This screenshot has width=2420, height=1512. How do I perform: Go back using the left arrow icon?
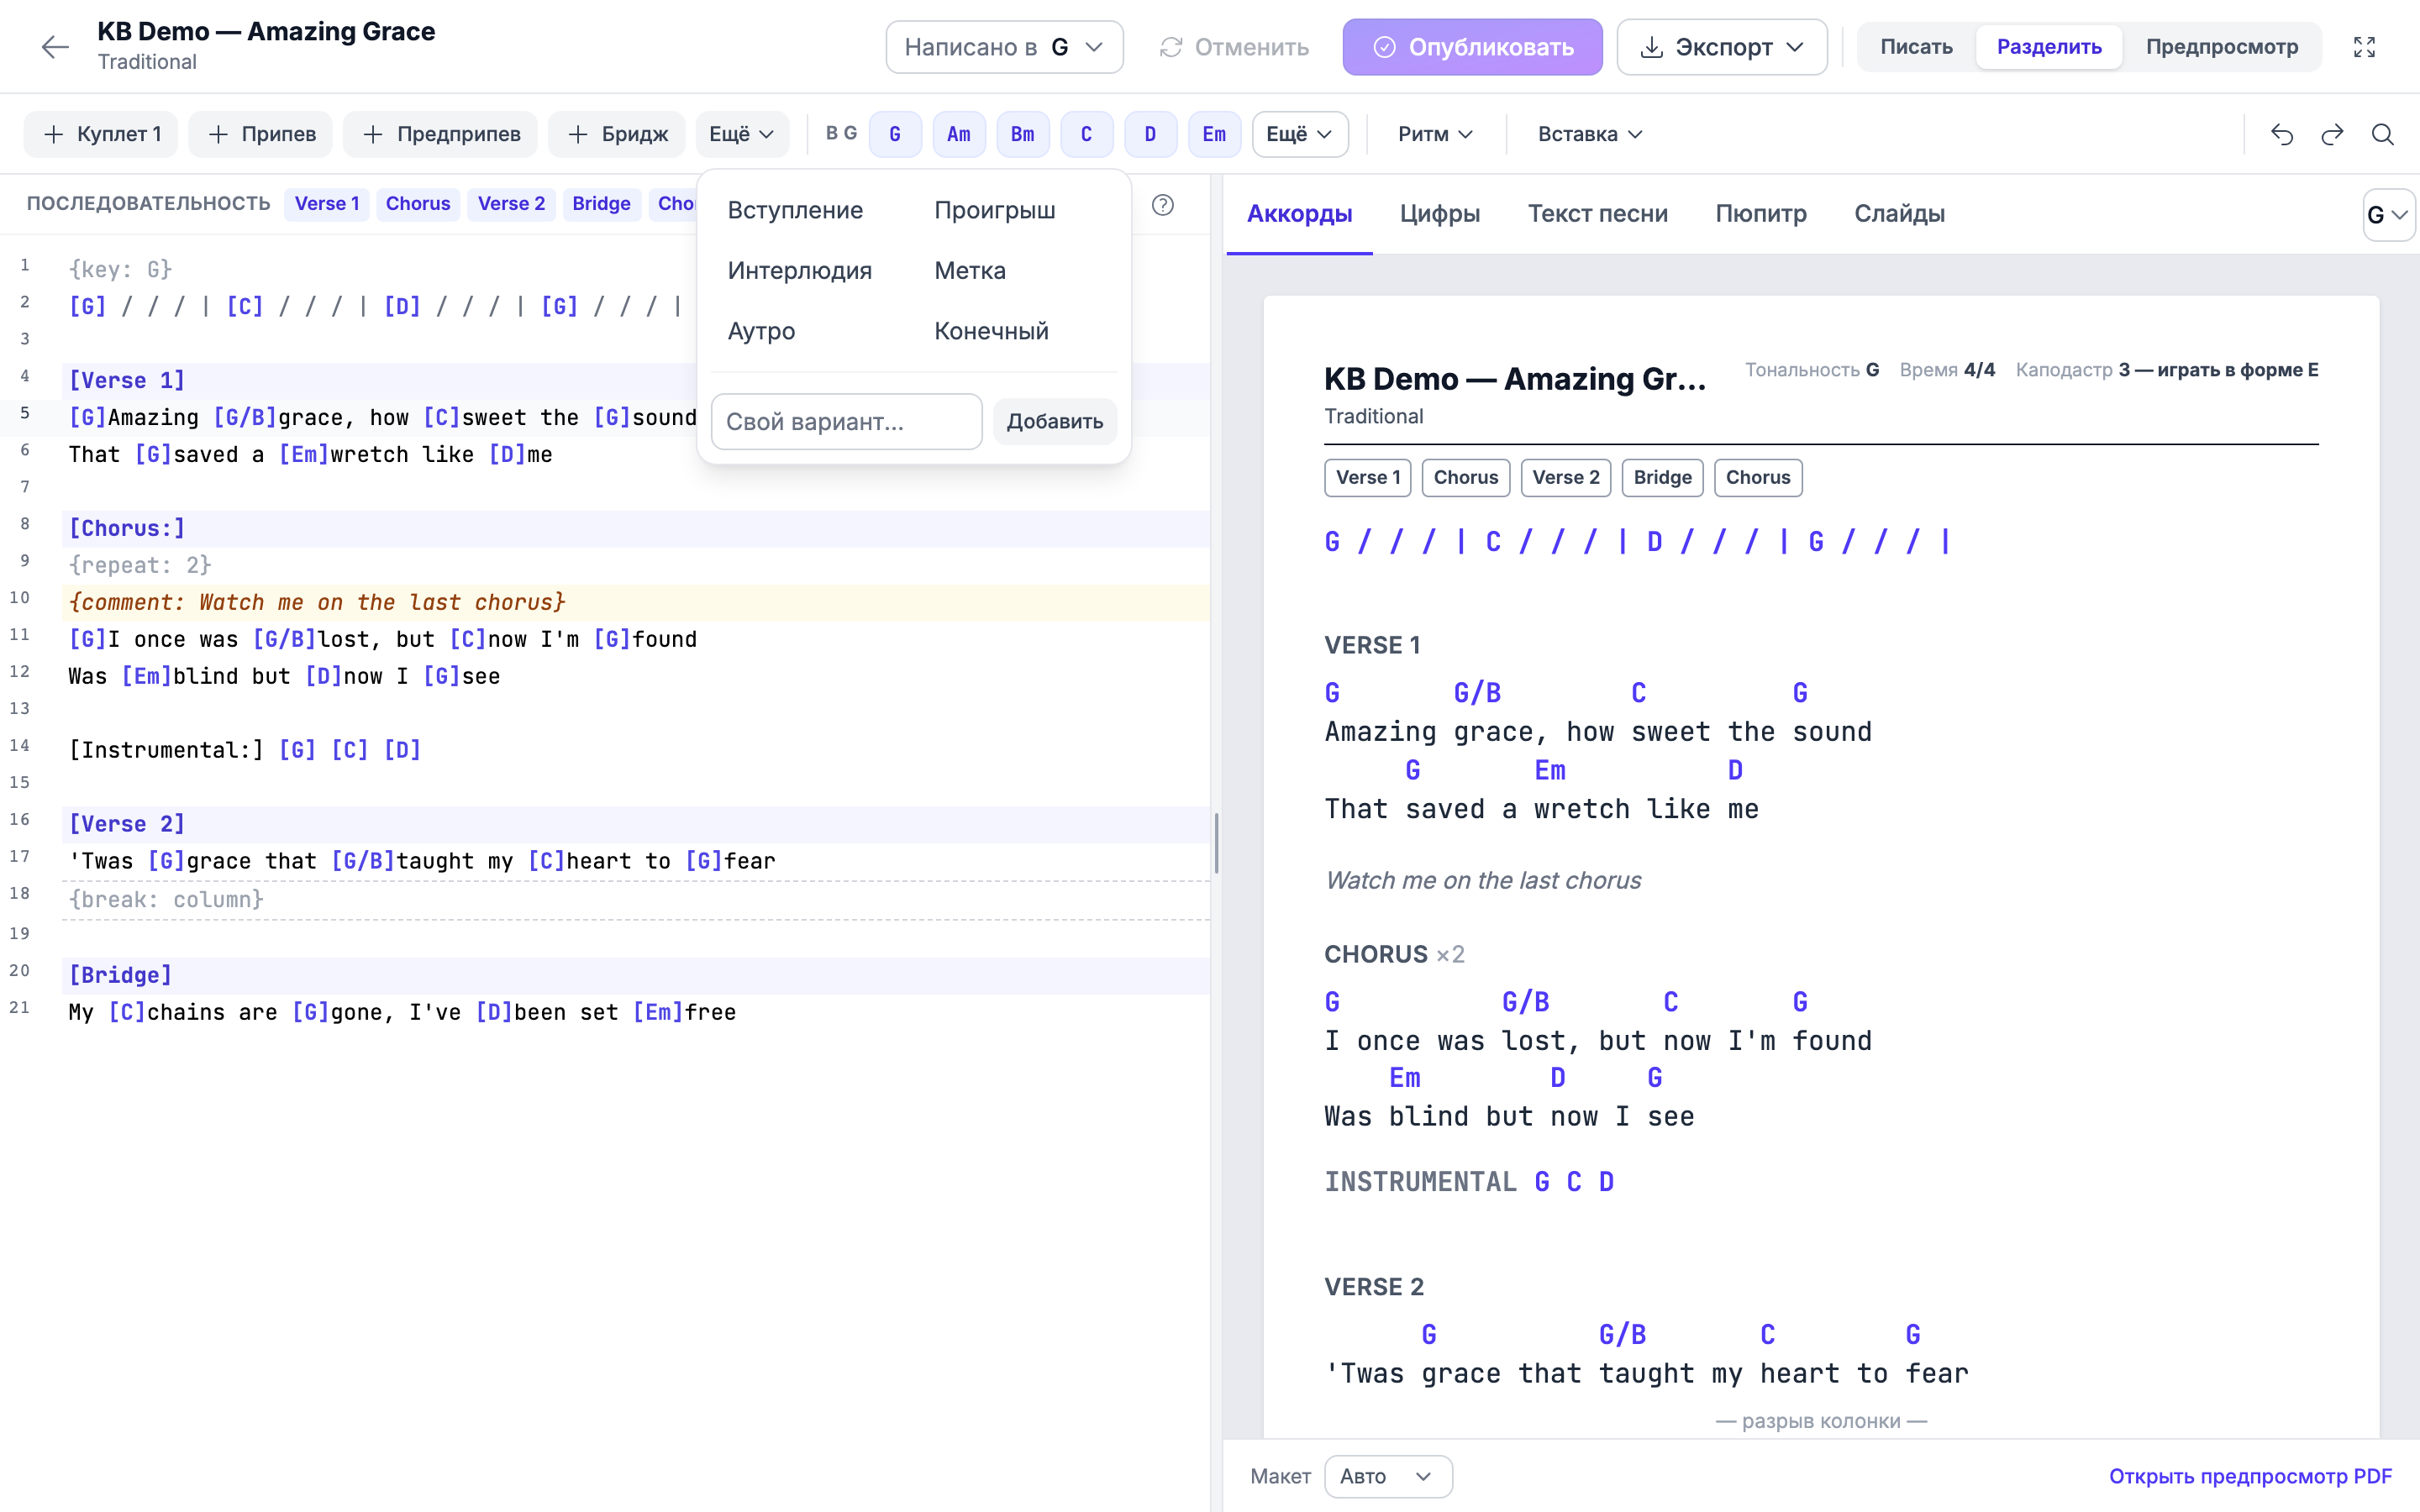55,47
